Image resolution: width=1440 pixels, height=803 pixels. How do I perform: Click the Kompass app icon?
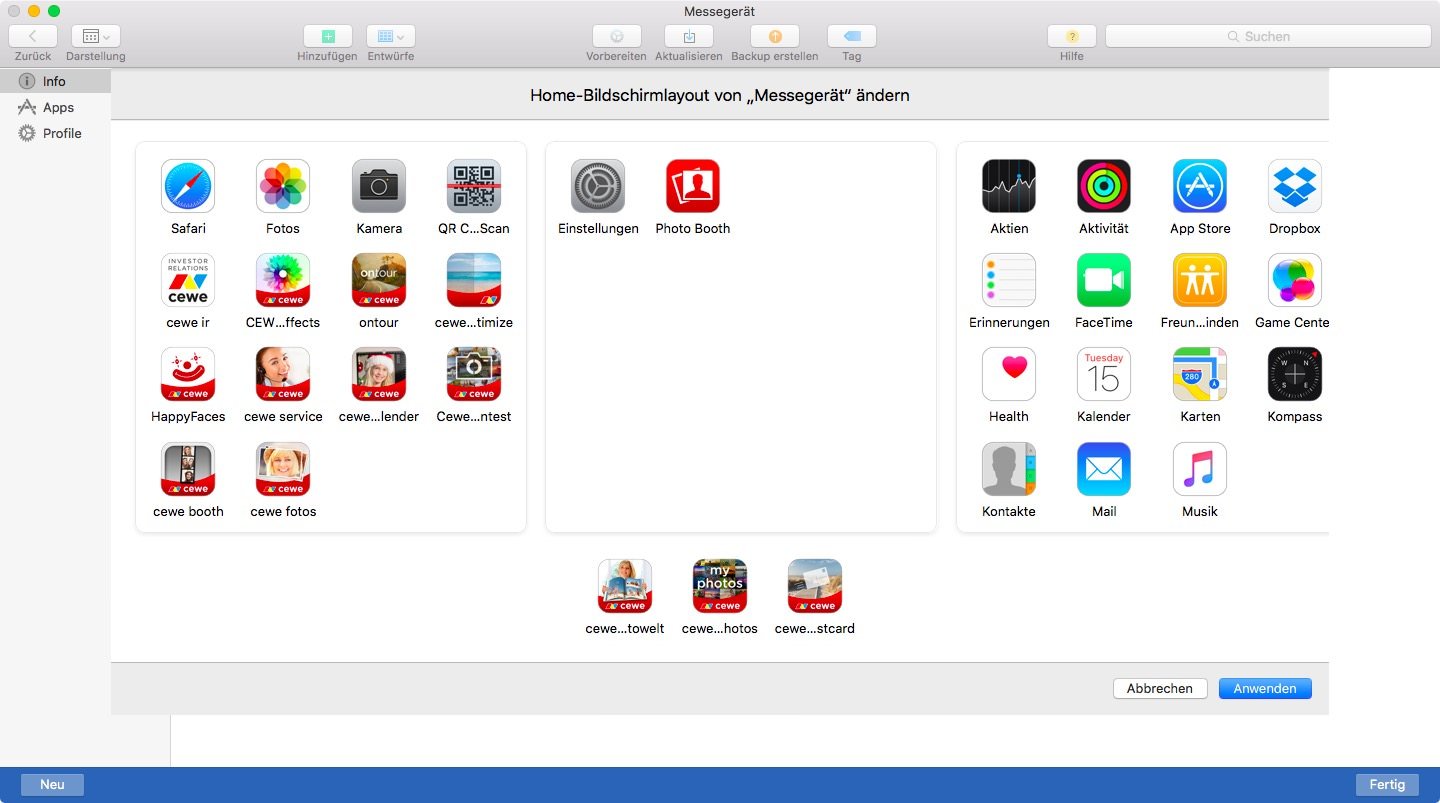[1294, 374]
